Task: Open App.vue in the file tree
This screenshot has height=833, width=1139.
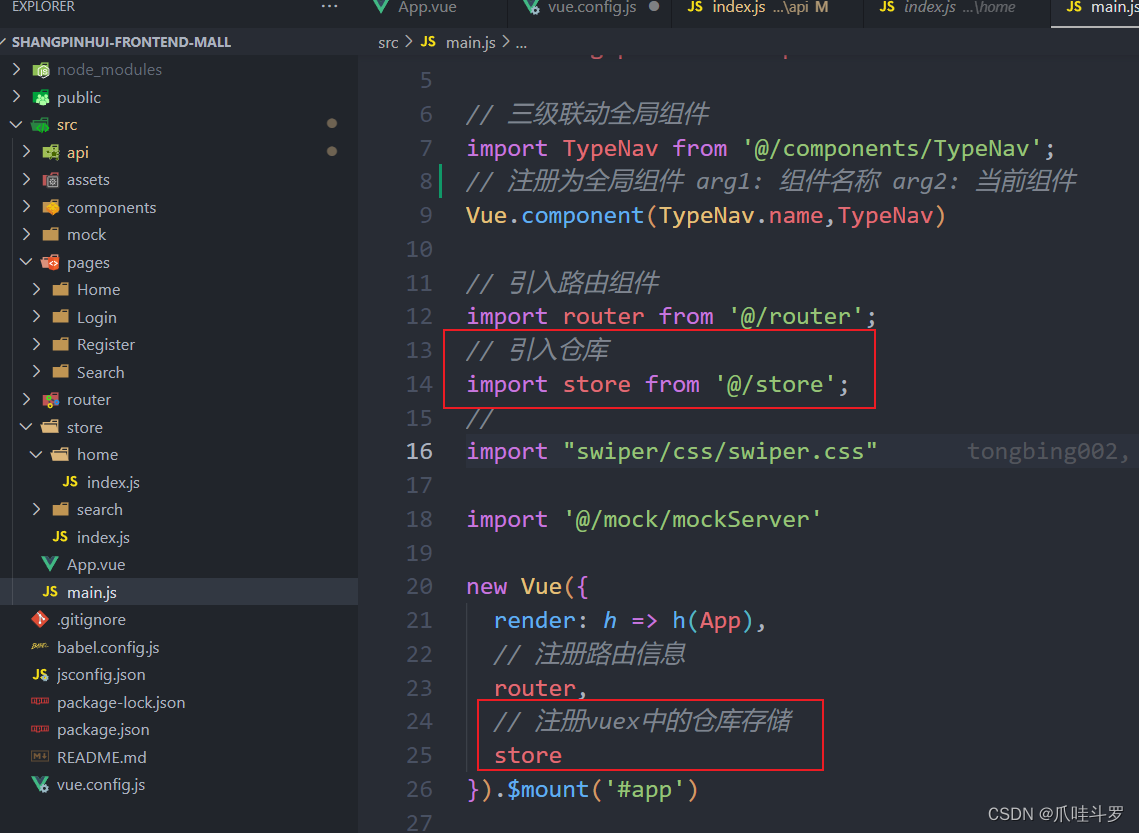Action: click(96, 564)
